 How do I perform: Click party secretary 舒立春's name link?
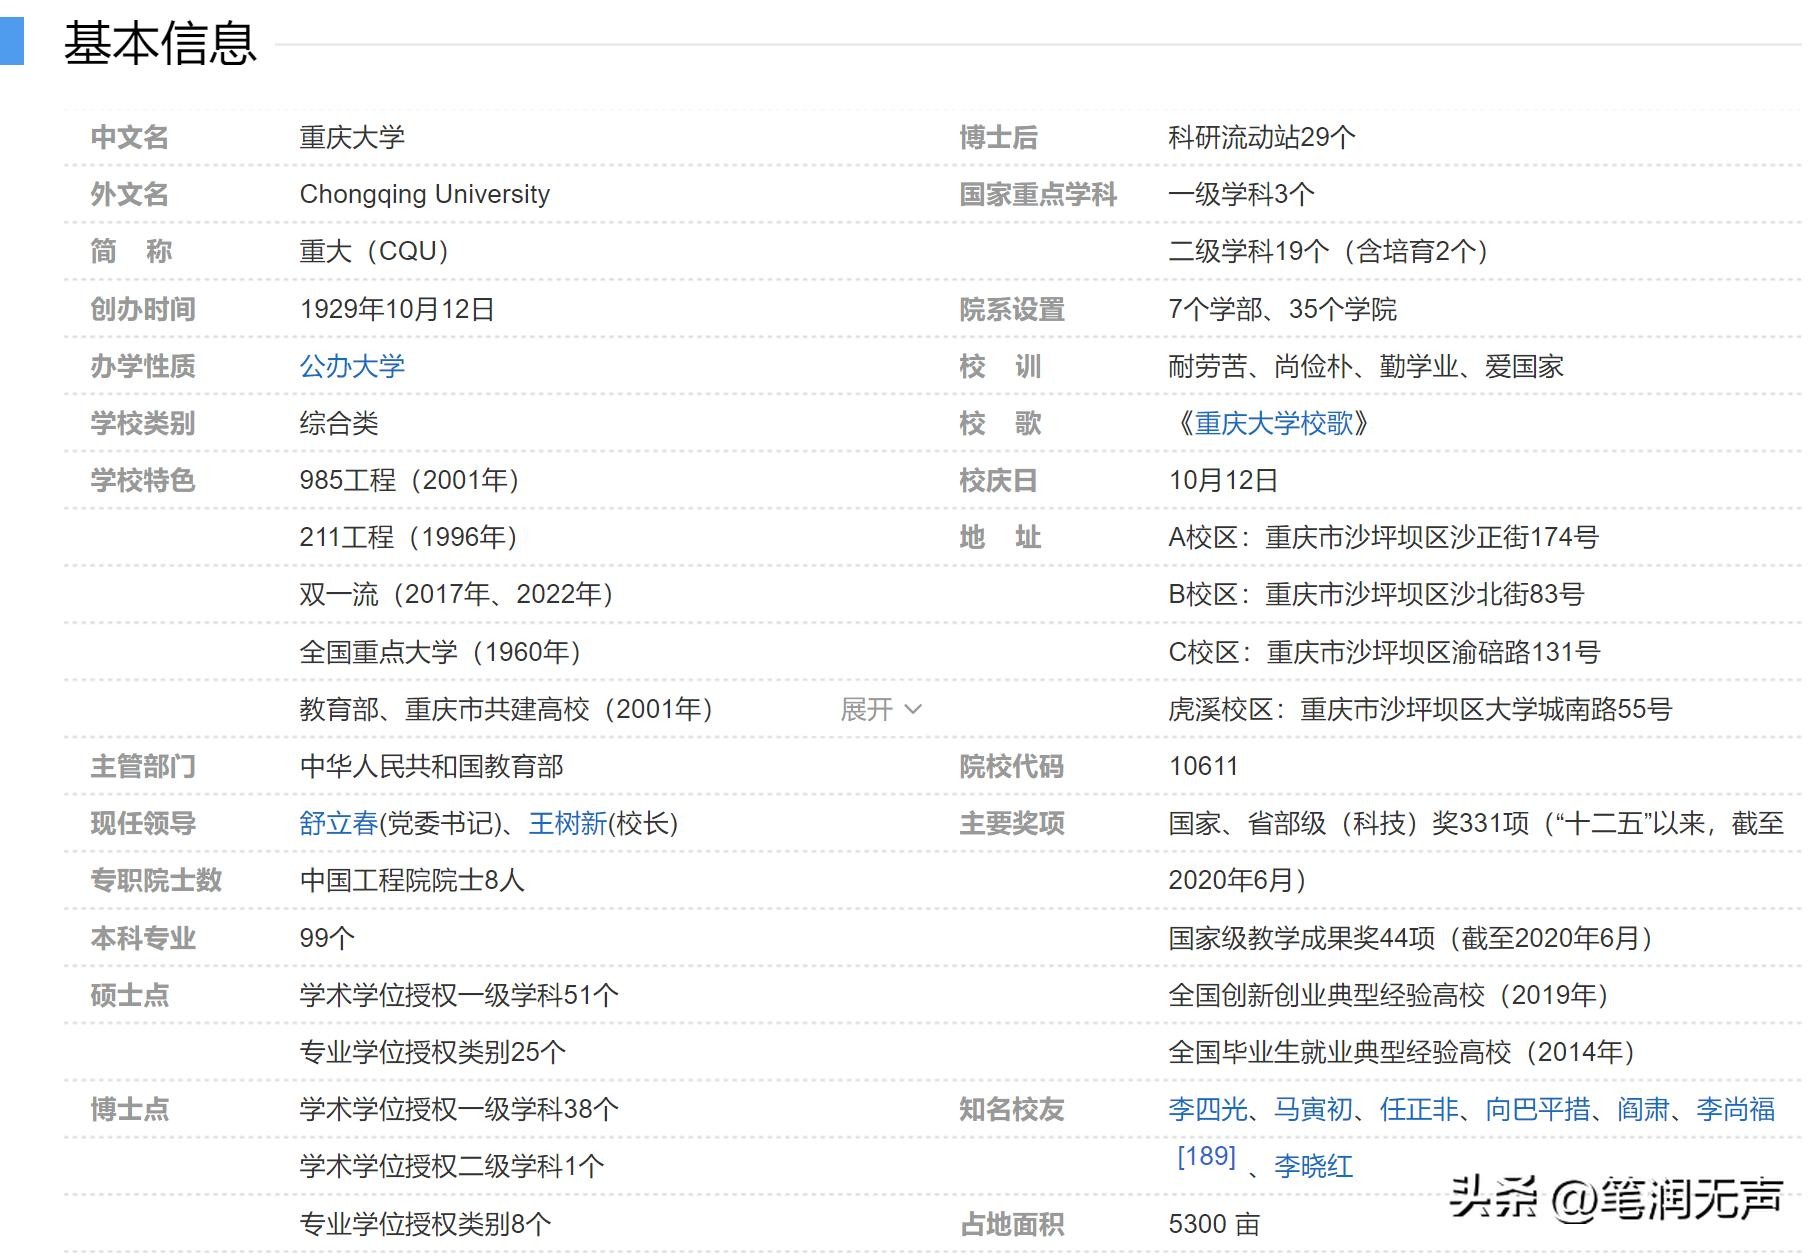[x=338, y=823]
